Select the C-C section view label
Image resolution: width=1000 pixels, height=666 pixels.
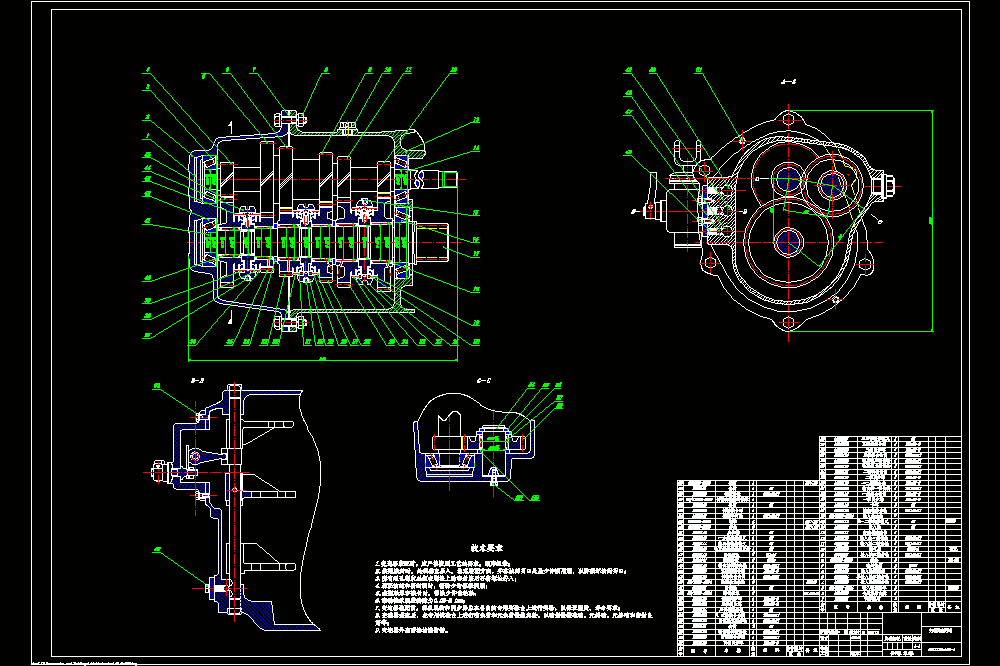coord(484,381)
